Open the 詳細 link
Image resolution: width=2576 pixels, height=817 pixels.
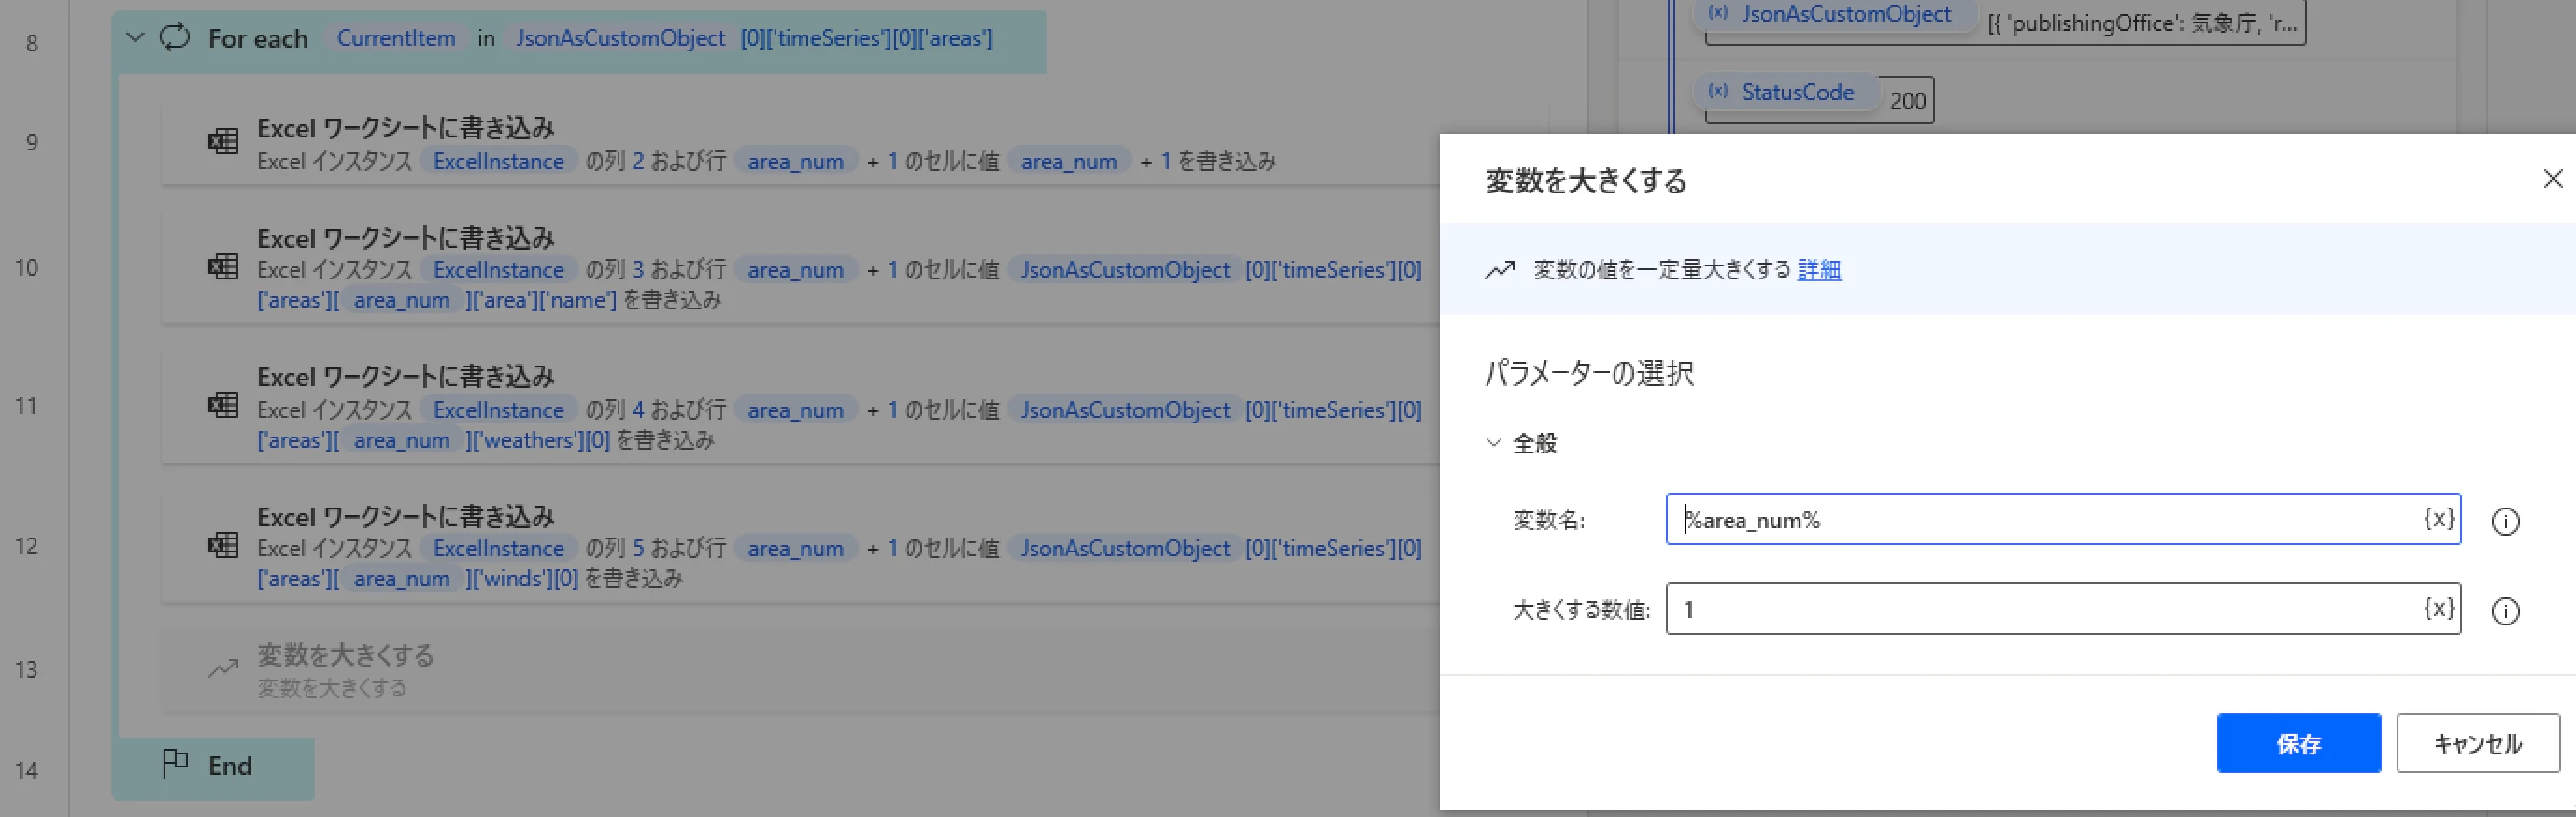click(1819, 270)
